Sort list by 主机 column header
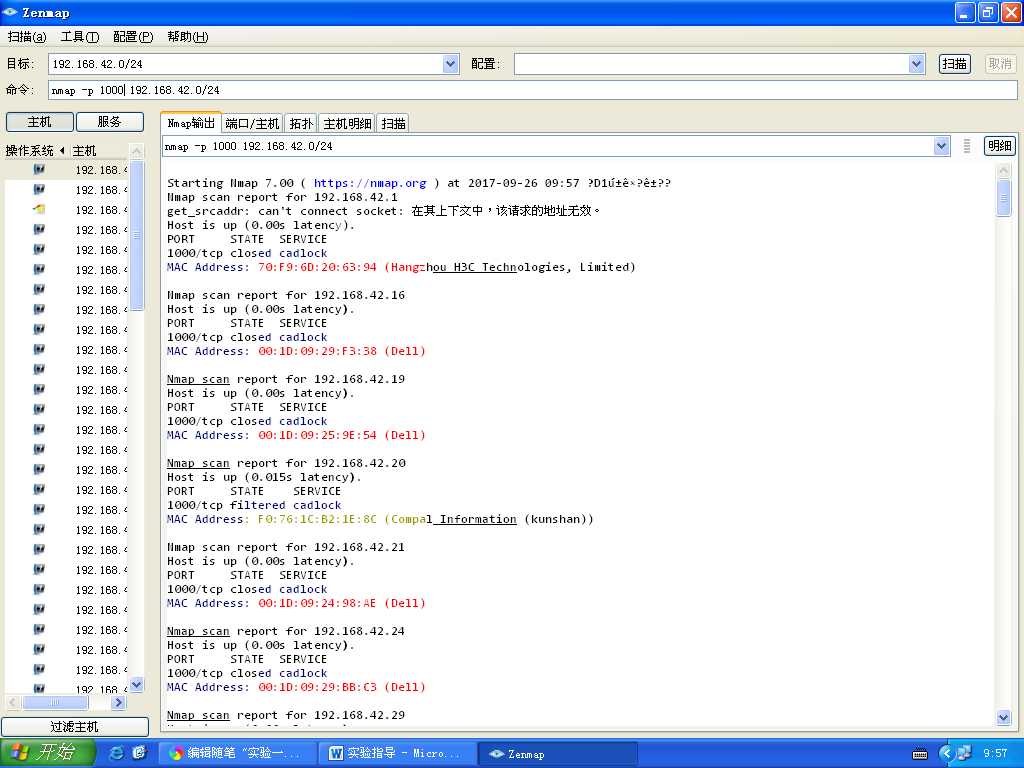Viewport: 1024px width, 768px height. (98, 151)
